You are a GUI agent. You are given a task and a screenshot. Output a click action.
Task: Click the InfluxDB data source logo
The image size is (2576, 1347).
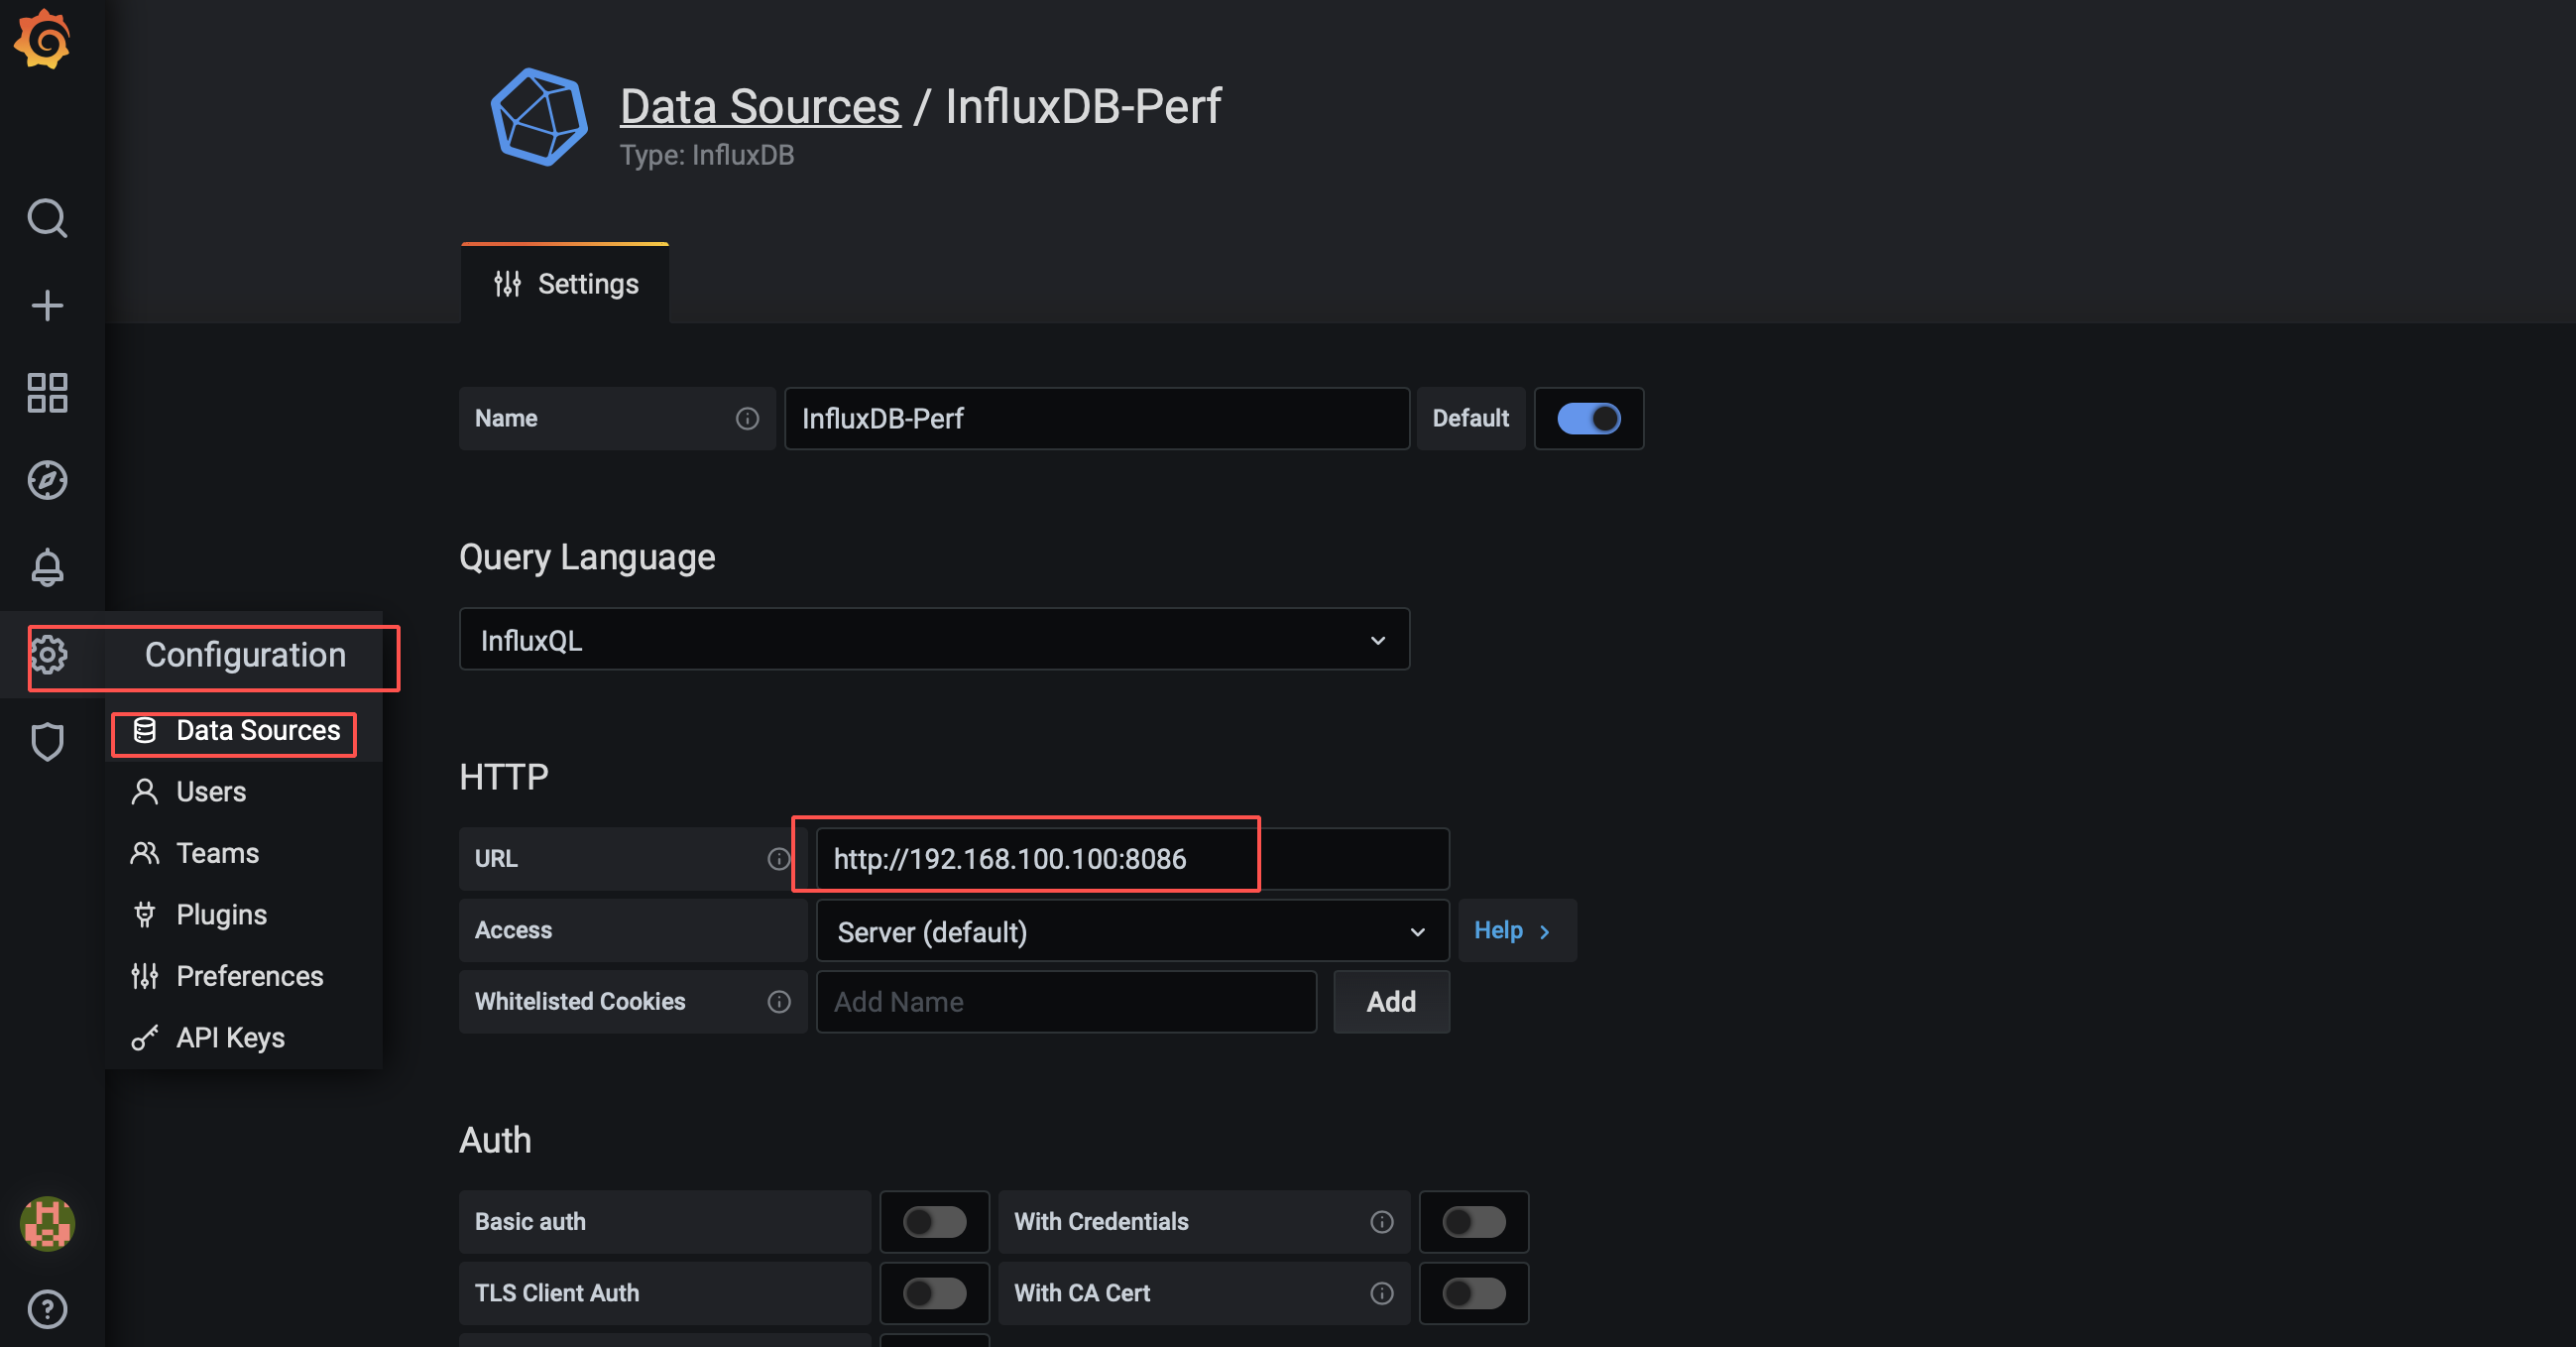[x=539, y=117]
